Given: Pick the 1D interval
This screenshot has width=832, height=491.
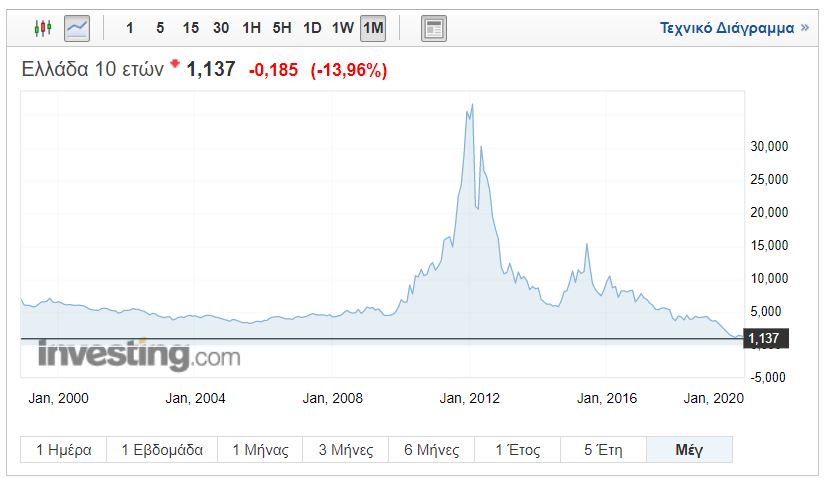Looking at the screenshot, I should (312, 28).
